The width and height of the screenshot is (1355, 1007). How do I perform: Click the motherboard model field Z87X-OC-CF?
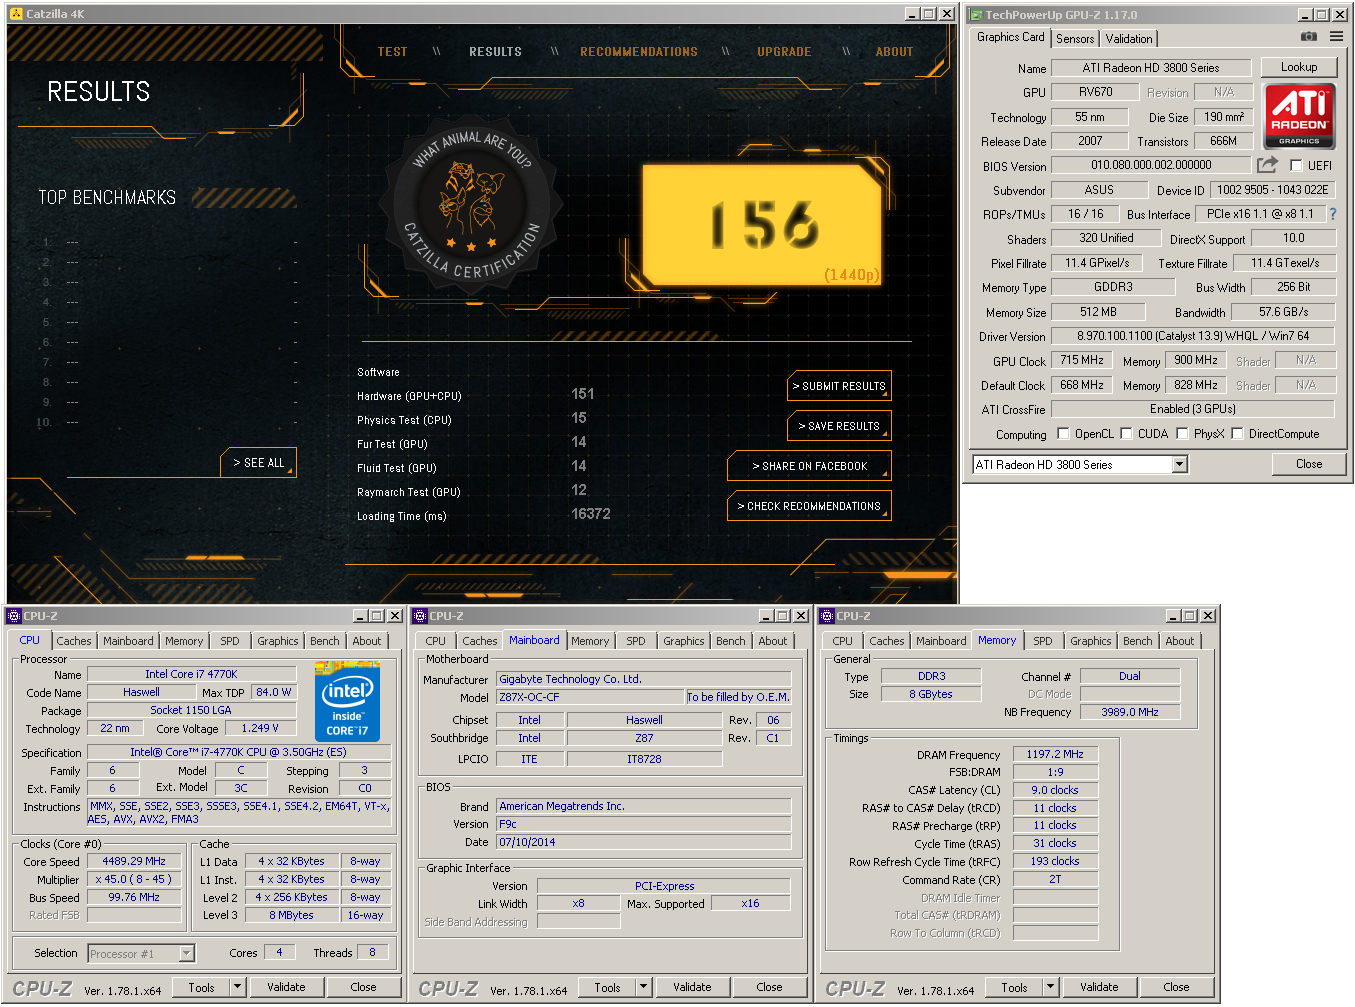click(x=590, y=697)
